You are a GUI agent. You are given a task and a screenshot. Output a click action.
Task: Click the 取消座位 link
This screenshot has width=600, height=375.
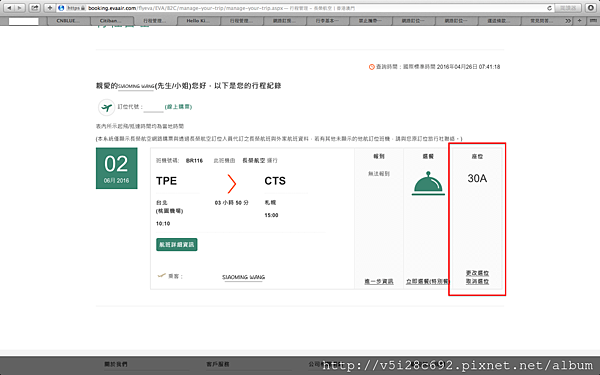[x=477, y=281]
